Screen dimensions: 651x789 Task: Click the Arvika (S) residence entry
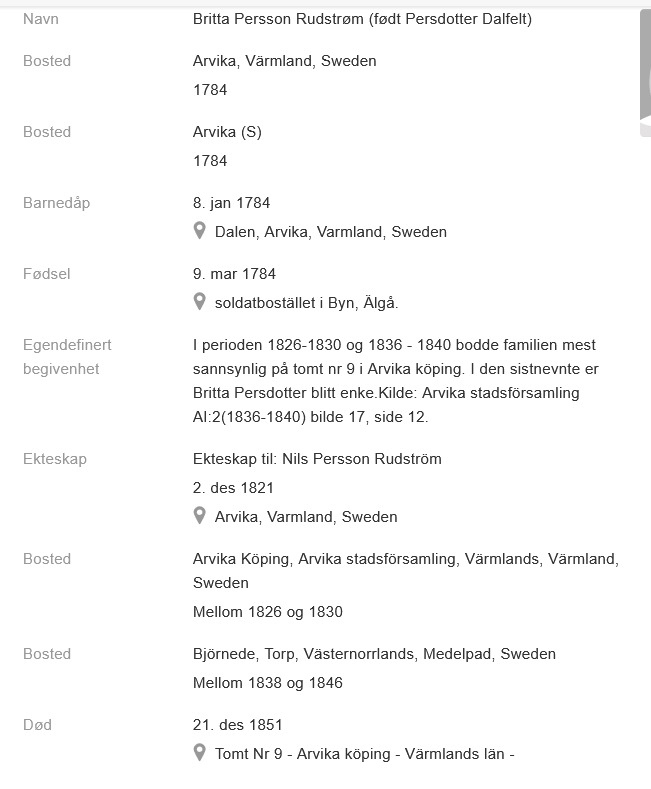click(227, 132)
